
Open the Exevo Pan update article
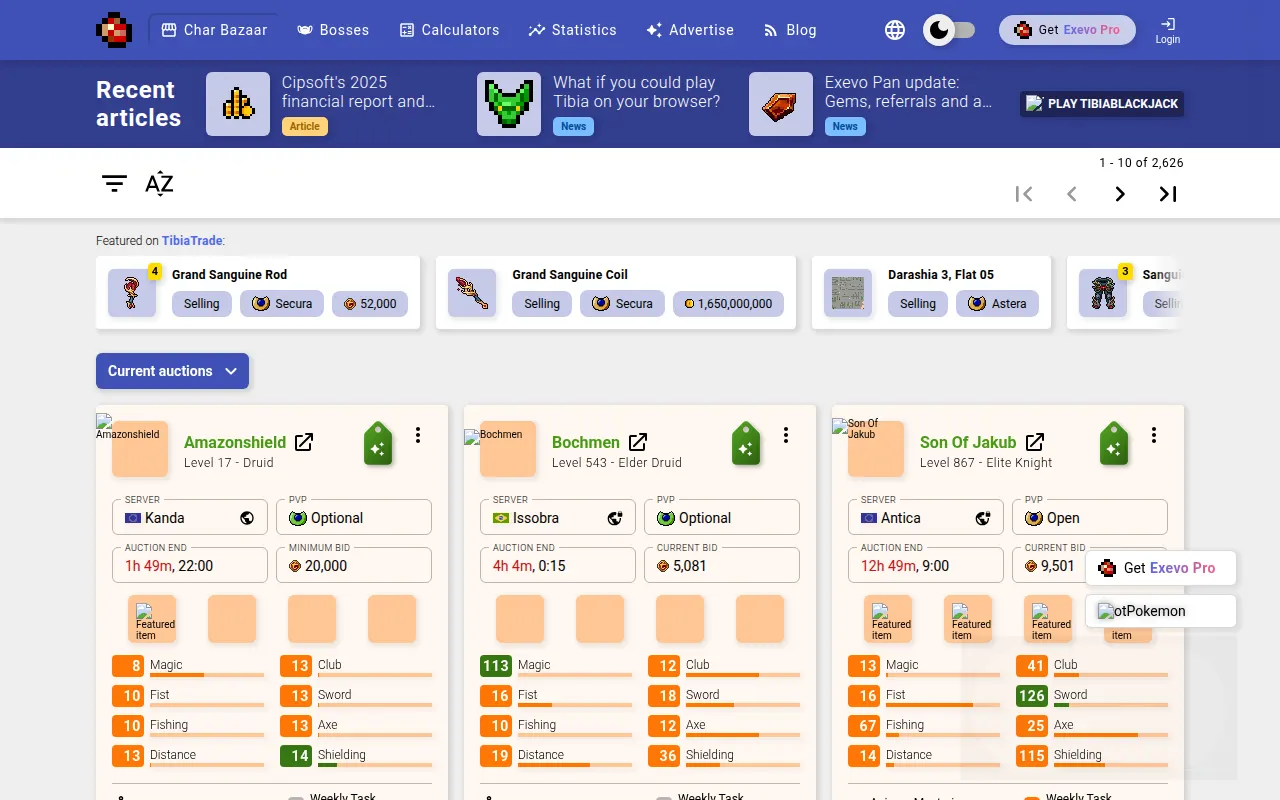point(873,104)
